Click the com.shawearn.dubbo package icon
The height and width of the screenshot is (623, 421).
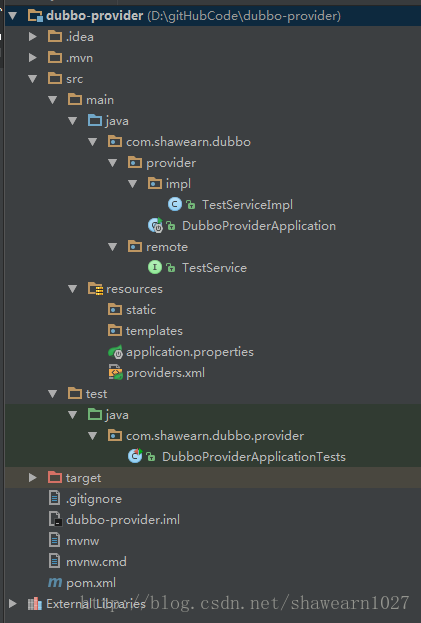[115, 141]
